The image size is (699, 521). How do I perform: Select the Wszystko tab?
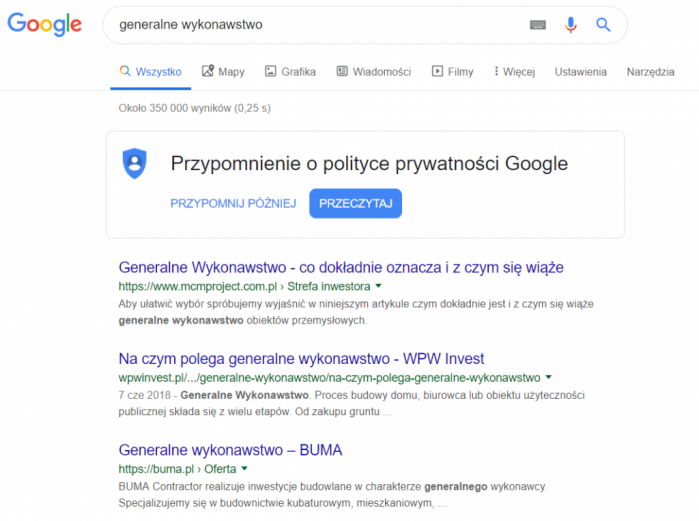click(150, 72)
